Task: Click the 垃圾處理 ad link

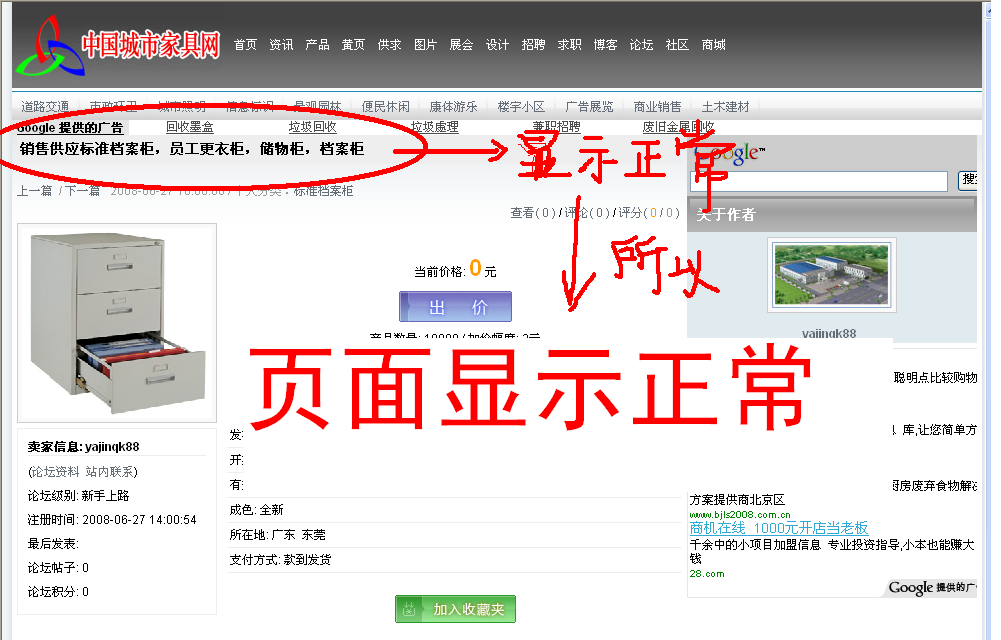Action: (435, 127)
